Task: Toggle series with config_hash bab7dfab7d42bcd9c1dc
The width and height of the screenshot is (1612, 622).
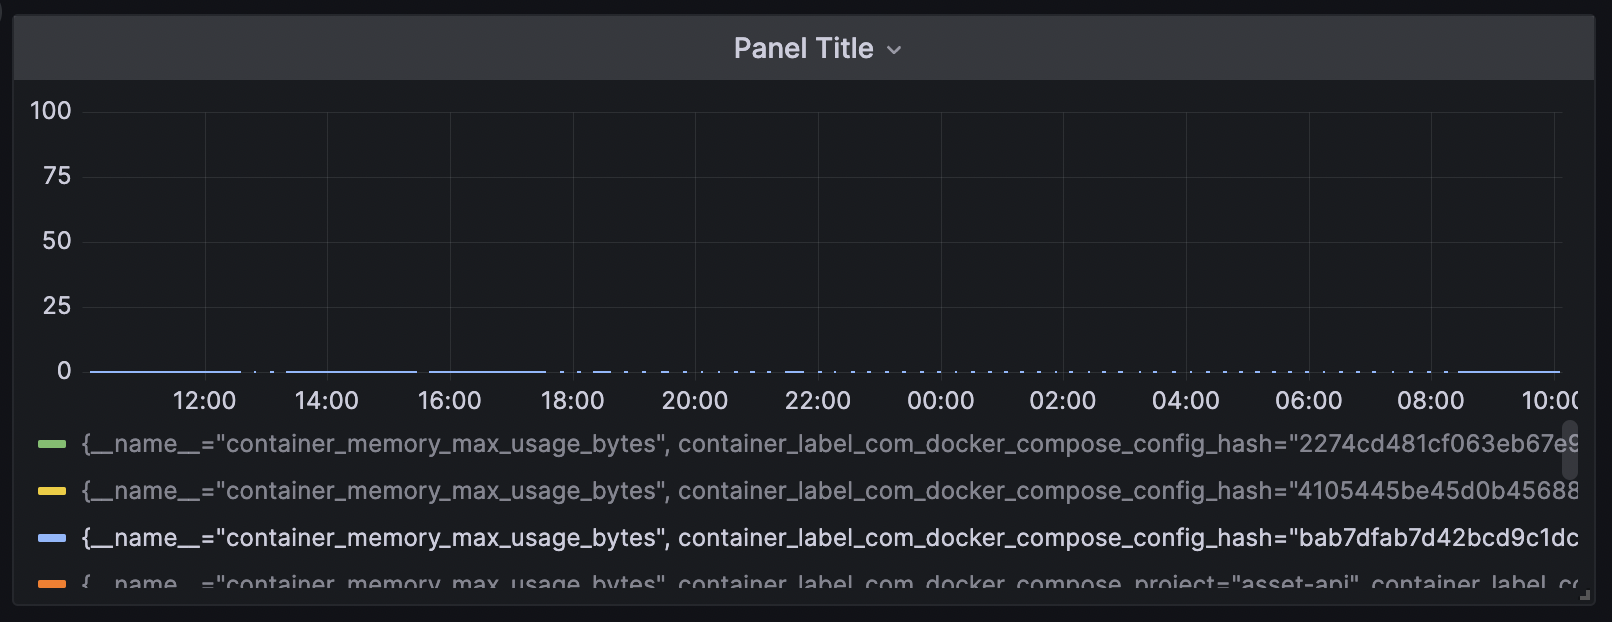Action: [x=830, y=538]
